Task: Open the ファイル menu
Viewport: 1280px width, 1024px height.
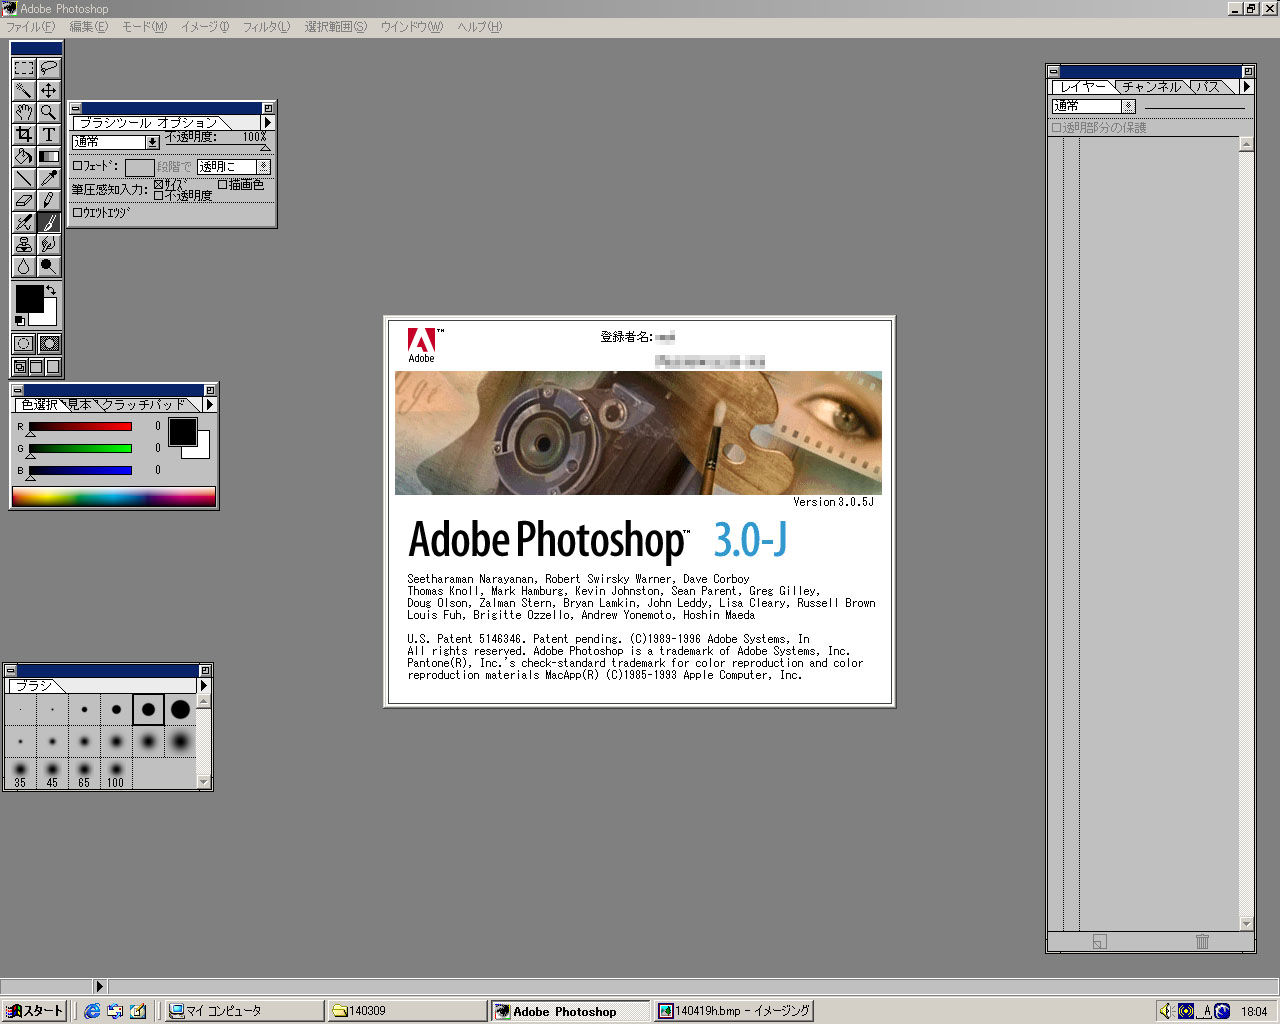Action: point(30,27)
